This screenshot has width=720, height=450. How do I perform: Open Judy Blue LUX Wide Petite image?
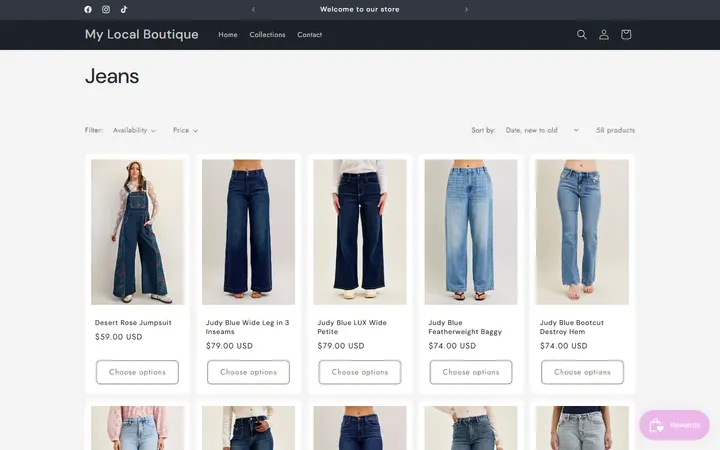[360, 232]
